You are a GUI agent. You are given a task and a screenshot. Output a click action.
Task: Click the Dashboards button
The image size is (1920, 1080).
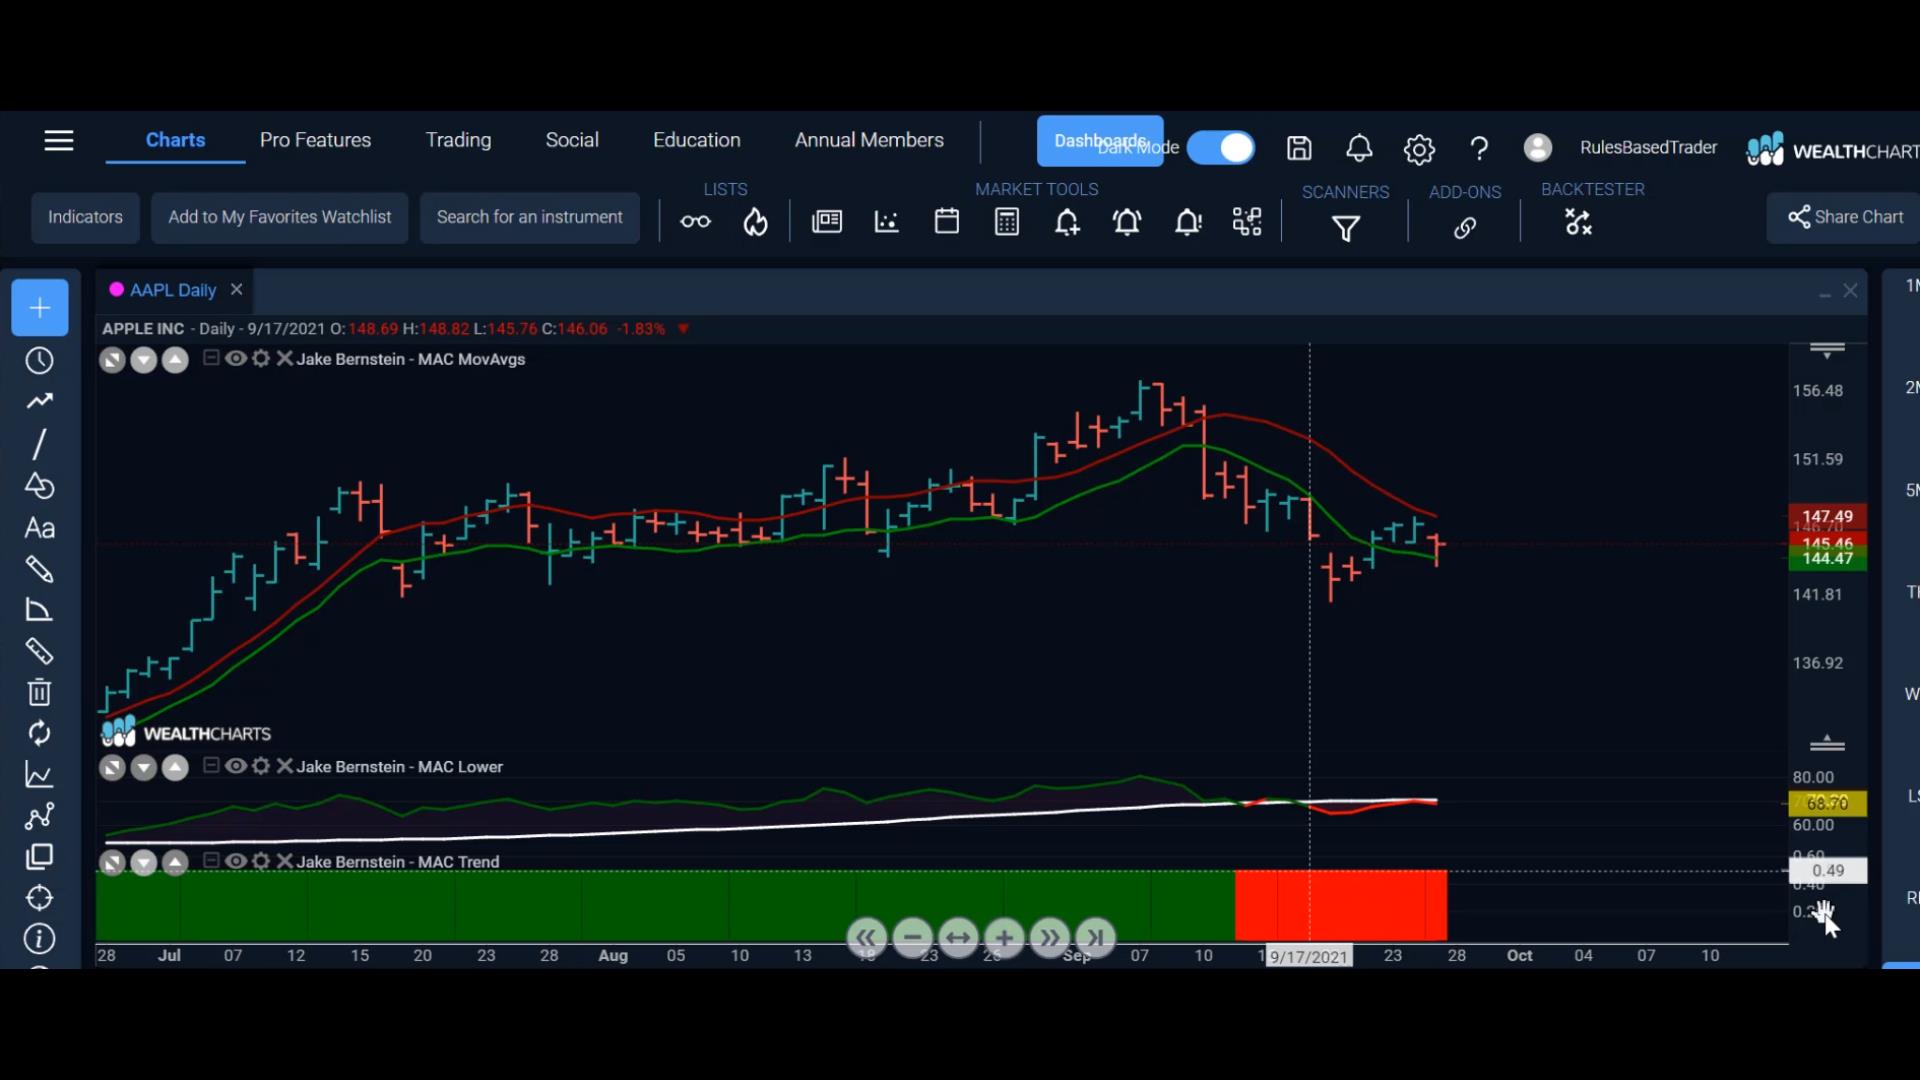(x=1099, y=141)
